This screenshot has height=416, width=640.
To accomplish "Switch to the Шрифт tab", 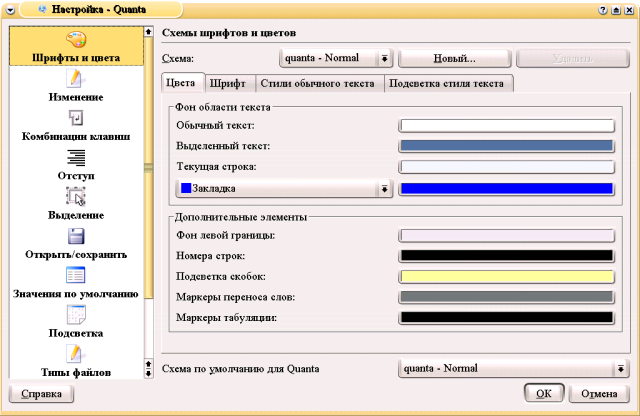I will pyautogui.click(x=231, y=83).
